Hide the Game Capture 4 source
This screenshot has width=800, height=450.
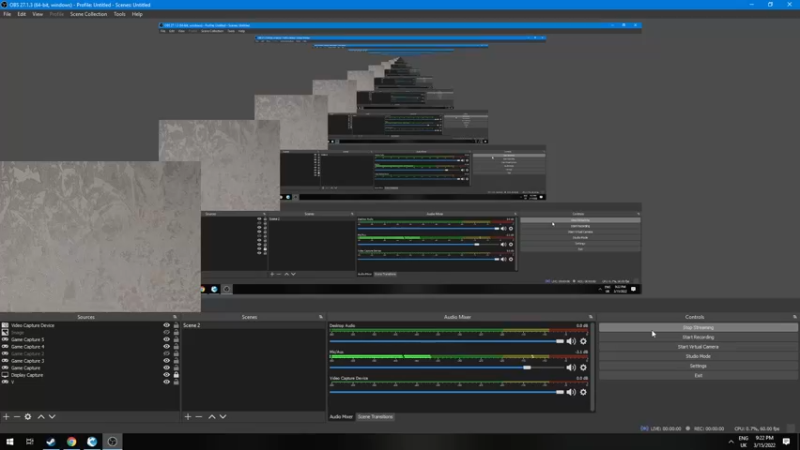(166, 347)
